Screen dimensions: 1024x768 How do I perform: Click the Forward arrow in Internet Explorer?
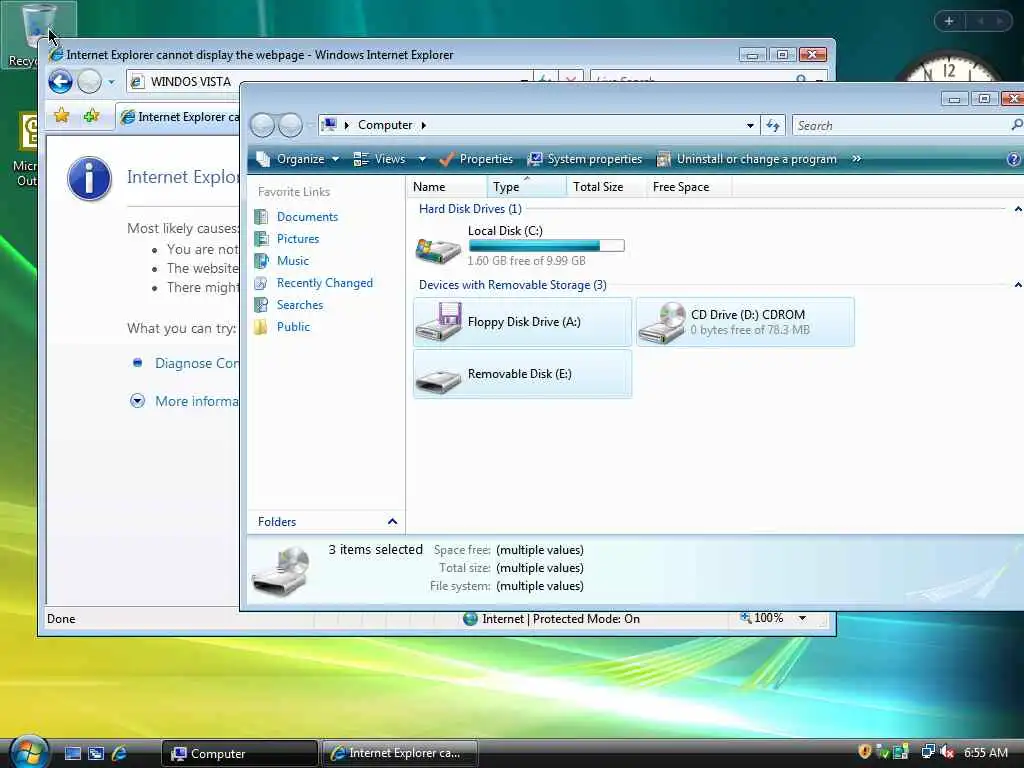tap(89, 82)
